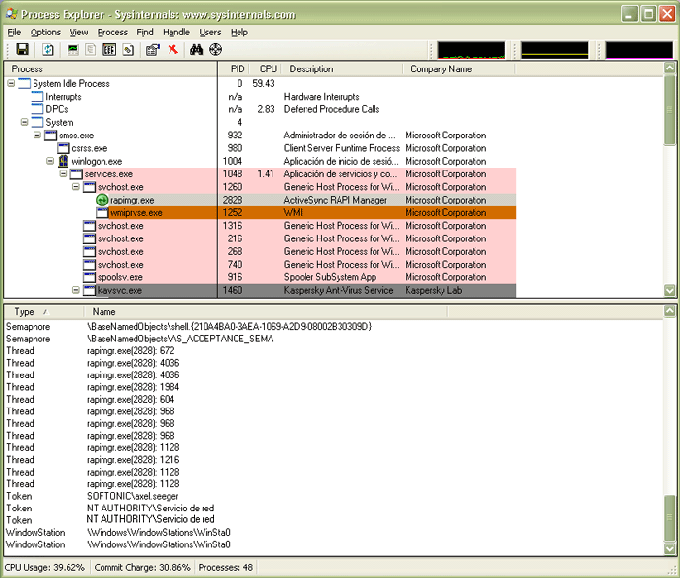Select the highlighted wmiprvse.exe row

pos(260,213)
